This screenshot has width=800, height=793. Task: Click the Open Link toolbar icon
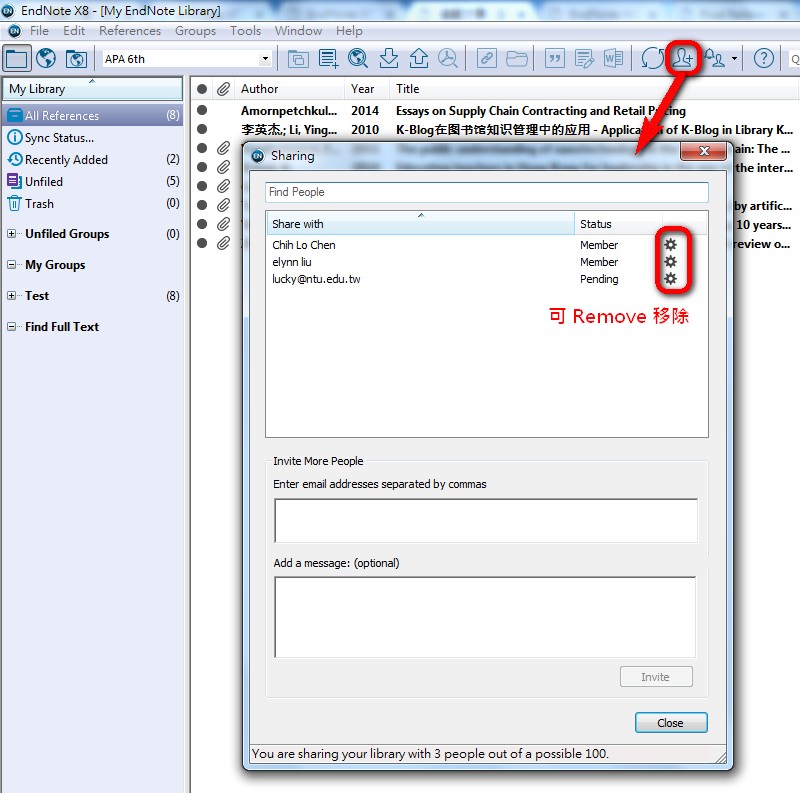coord(487,59)
